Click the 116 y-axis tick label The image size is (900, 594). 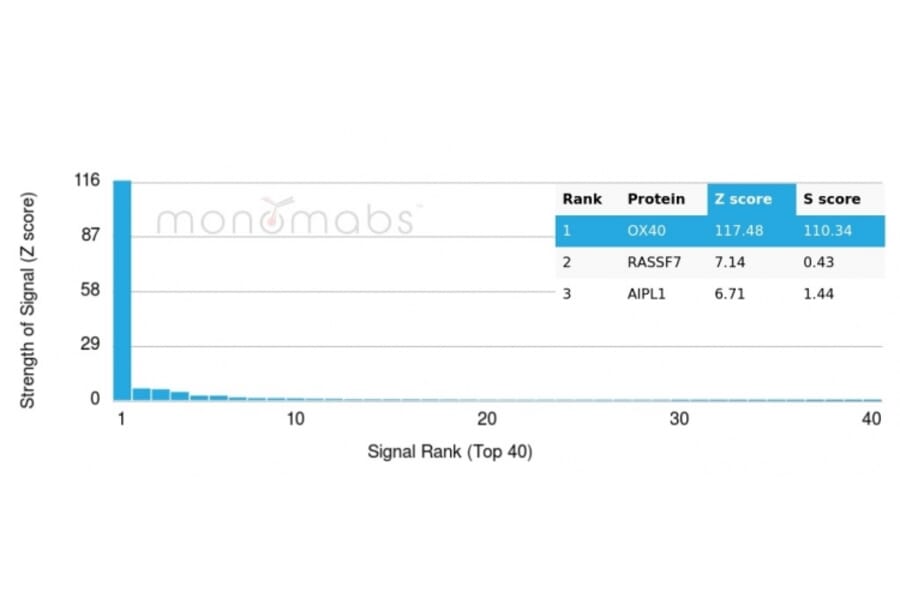(87, 181)
